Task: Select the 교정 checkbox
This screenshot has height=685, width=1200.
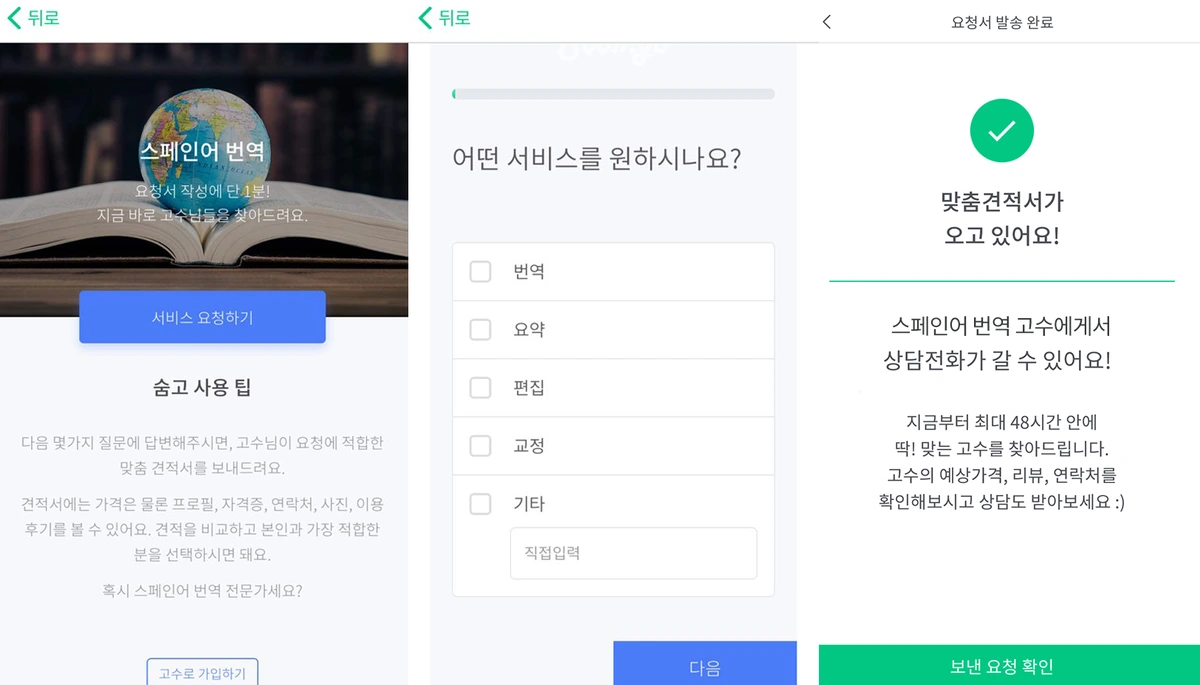Action: (x=481, y=445)
